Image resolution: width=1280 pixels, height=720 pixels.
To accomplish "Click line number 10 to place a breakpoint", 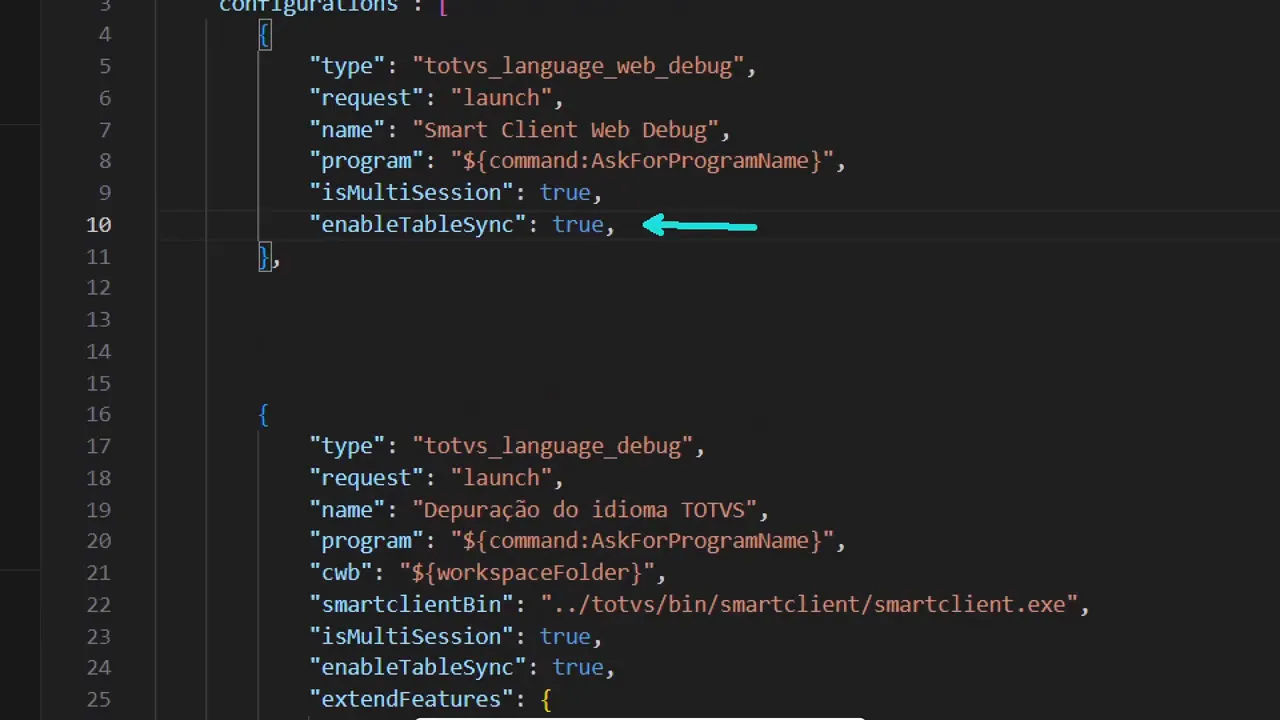I will 99,224.
